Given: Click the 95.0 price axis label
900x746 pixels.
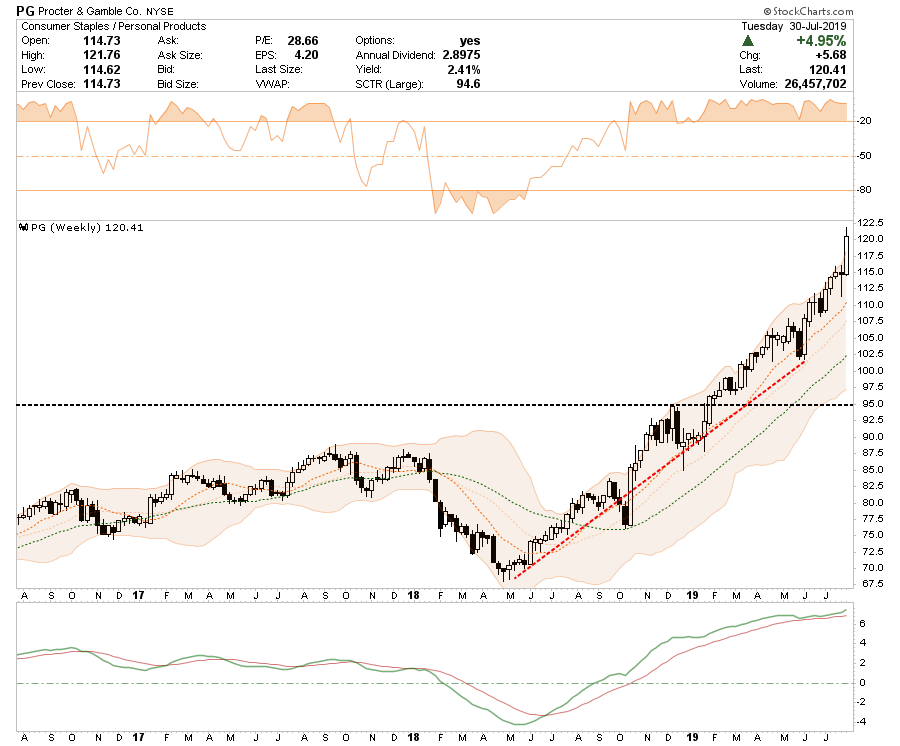Looking at the screenshot, I should [872, 404].
